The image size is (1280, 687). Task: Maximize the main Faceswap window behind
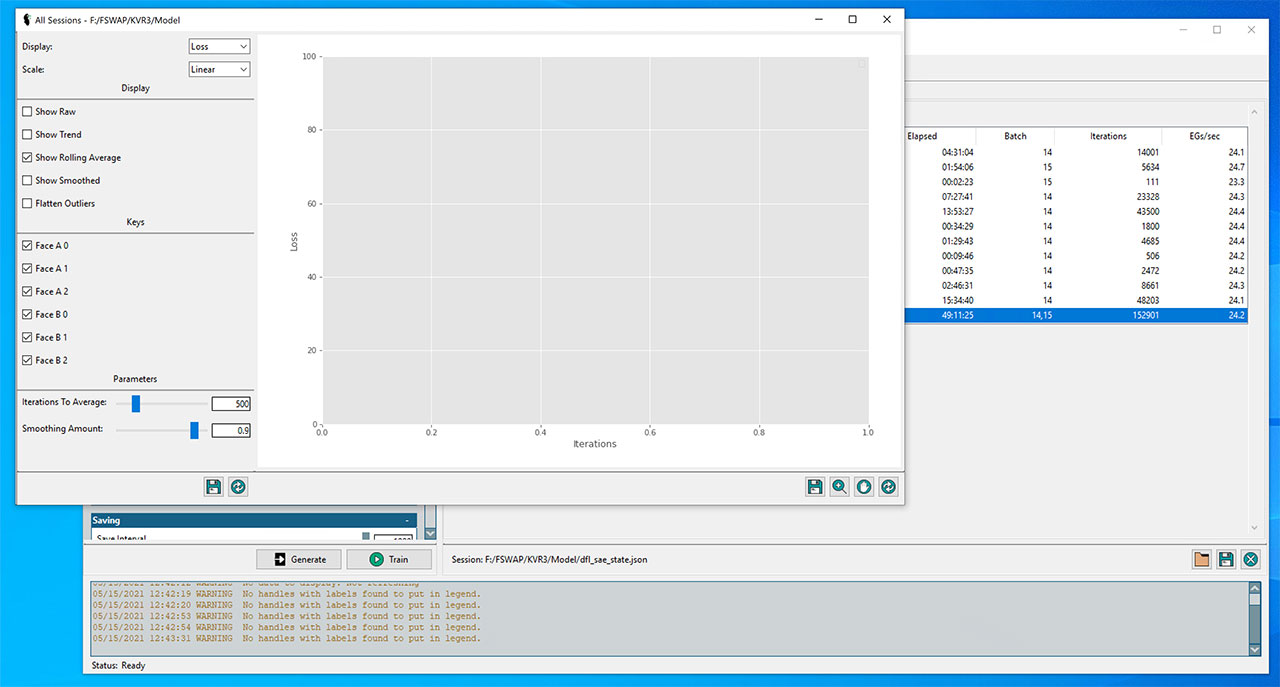pyautogui.click(x=1217, y=30)
